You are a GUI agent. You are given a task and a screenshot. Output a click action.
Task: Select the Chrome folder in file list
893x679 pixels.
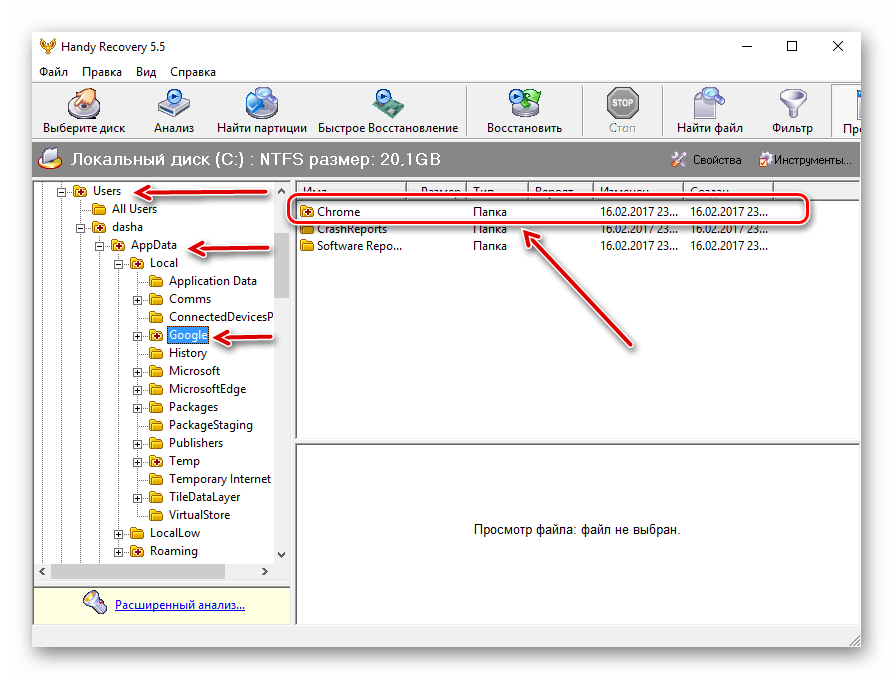point(338,212)
